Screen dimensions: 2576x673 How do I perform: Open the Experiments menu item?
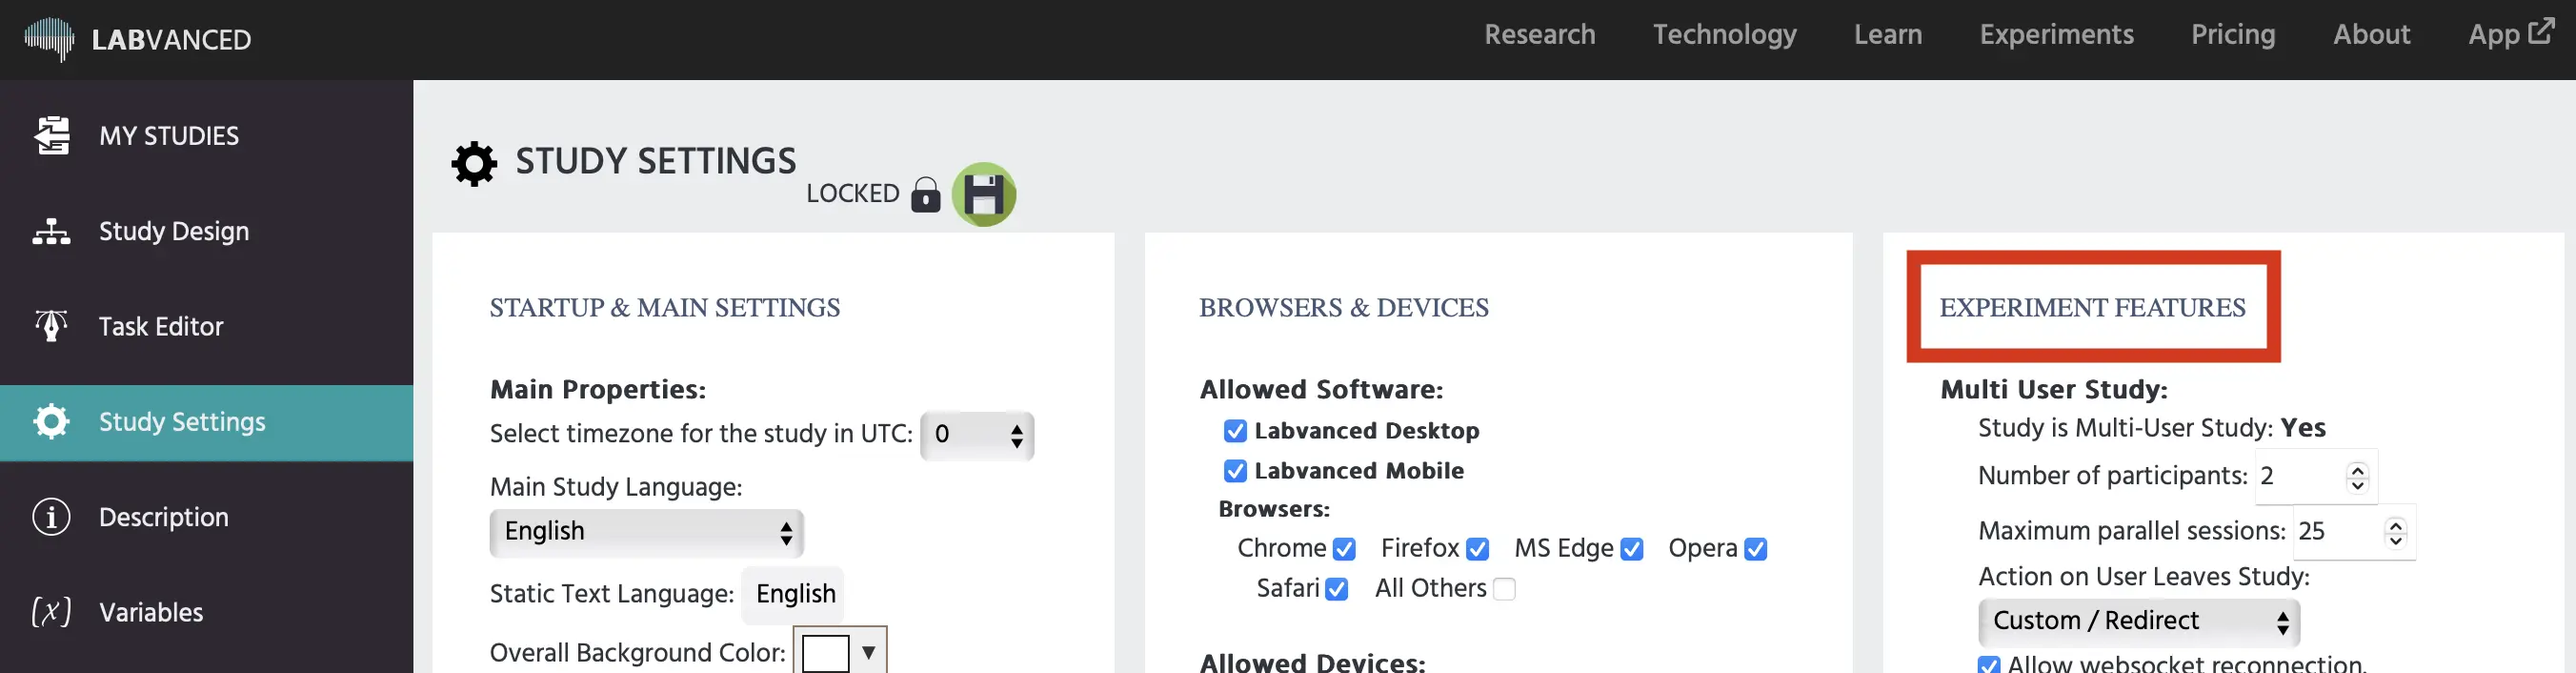(2056, 35)
